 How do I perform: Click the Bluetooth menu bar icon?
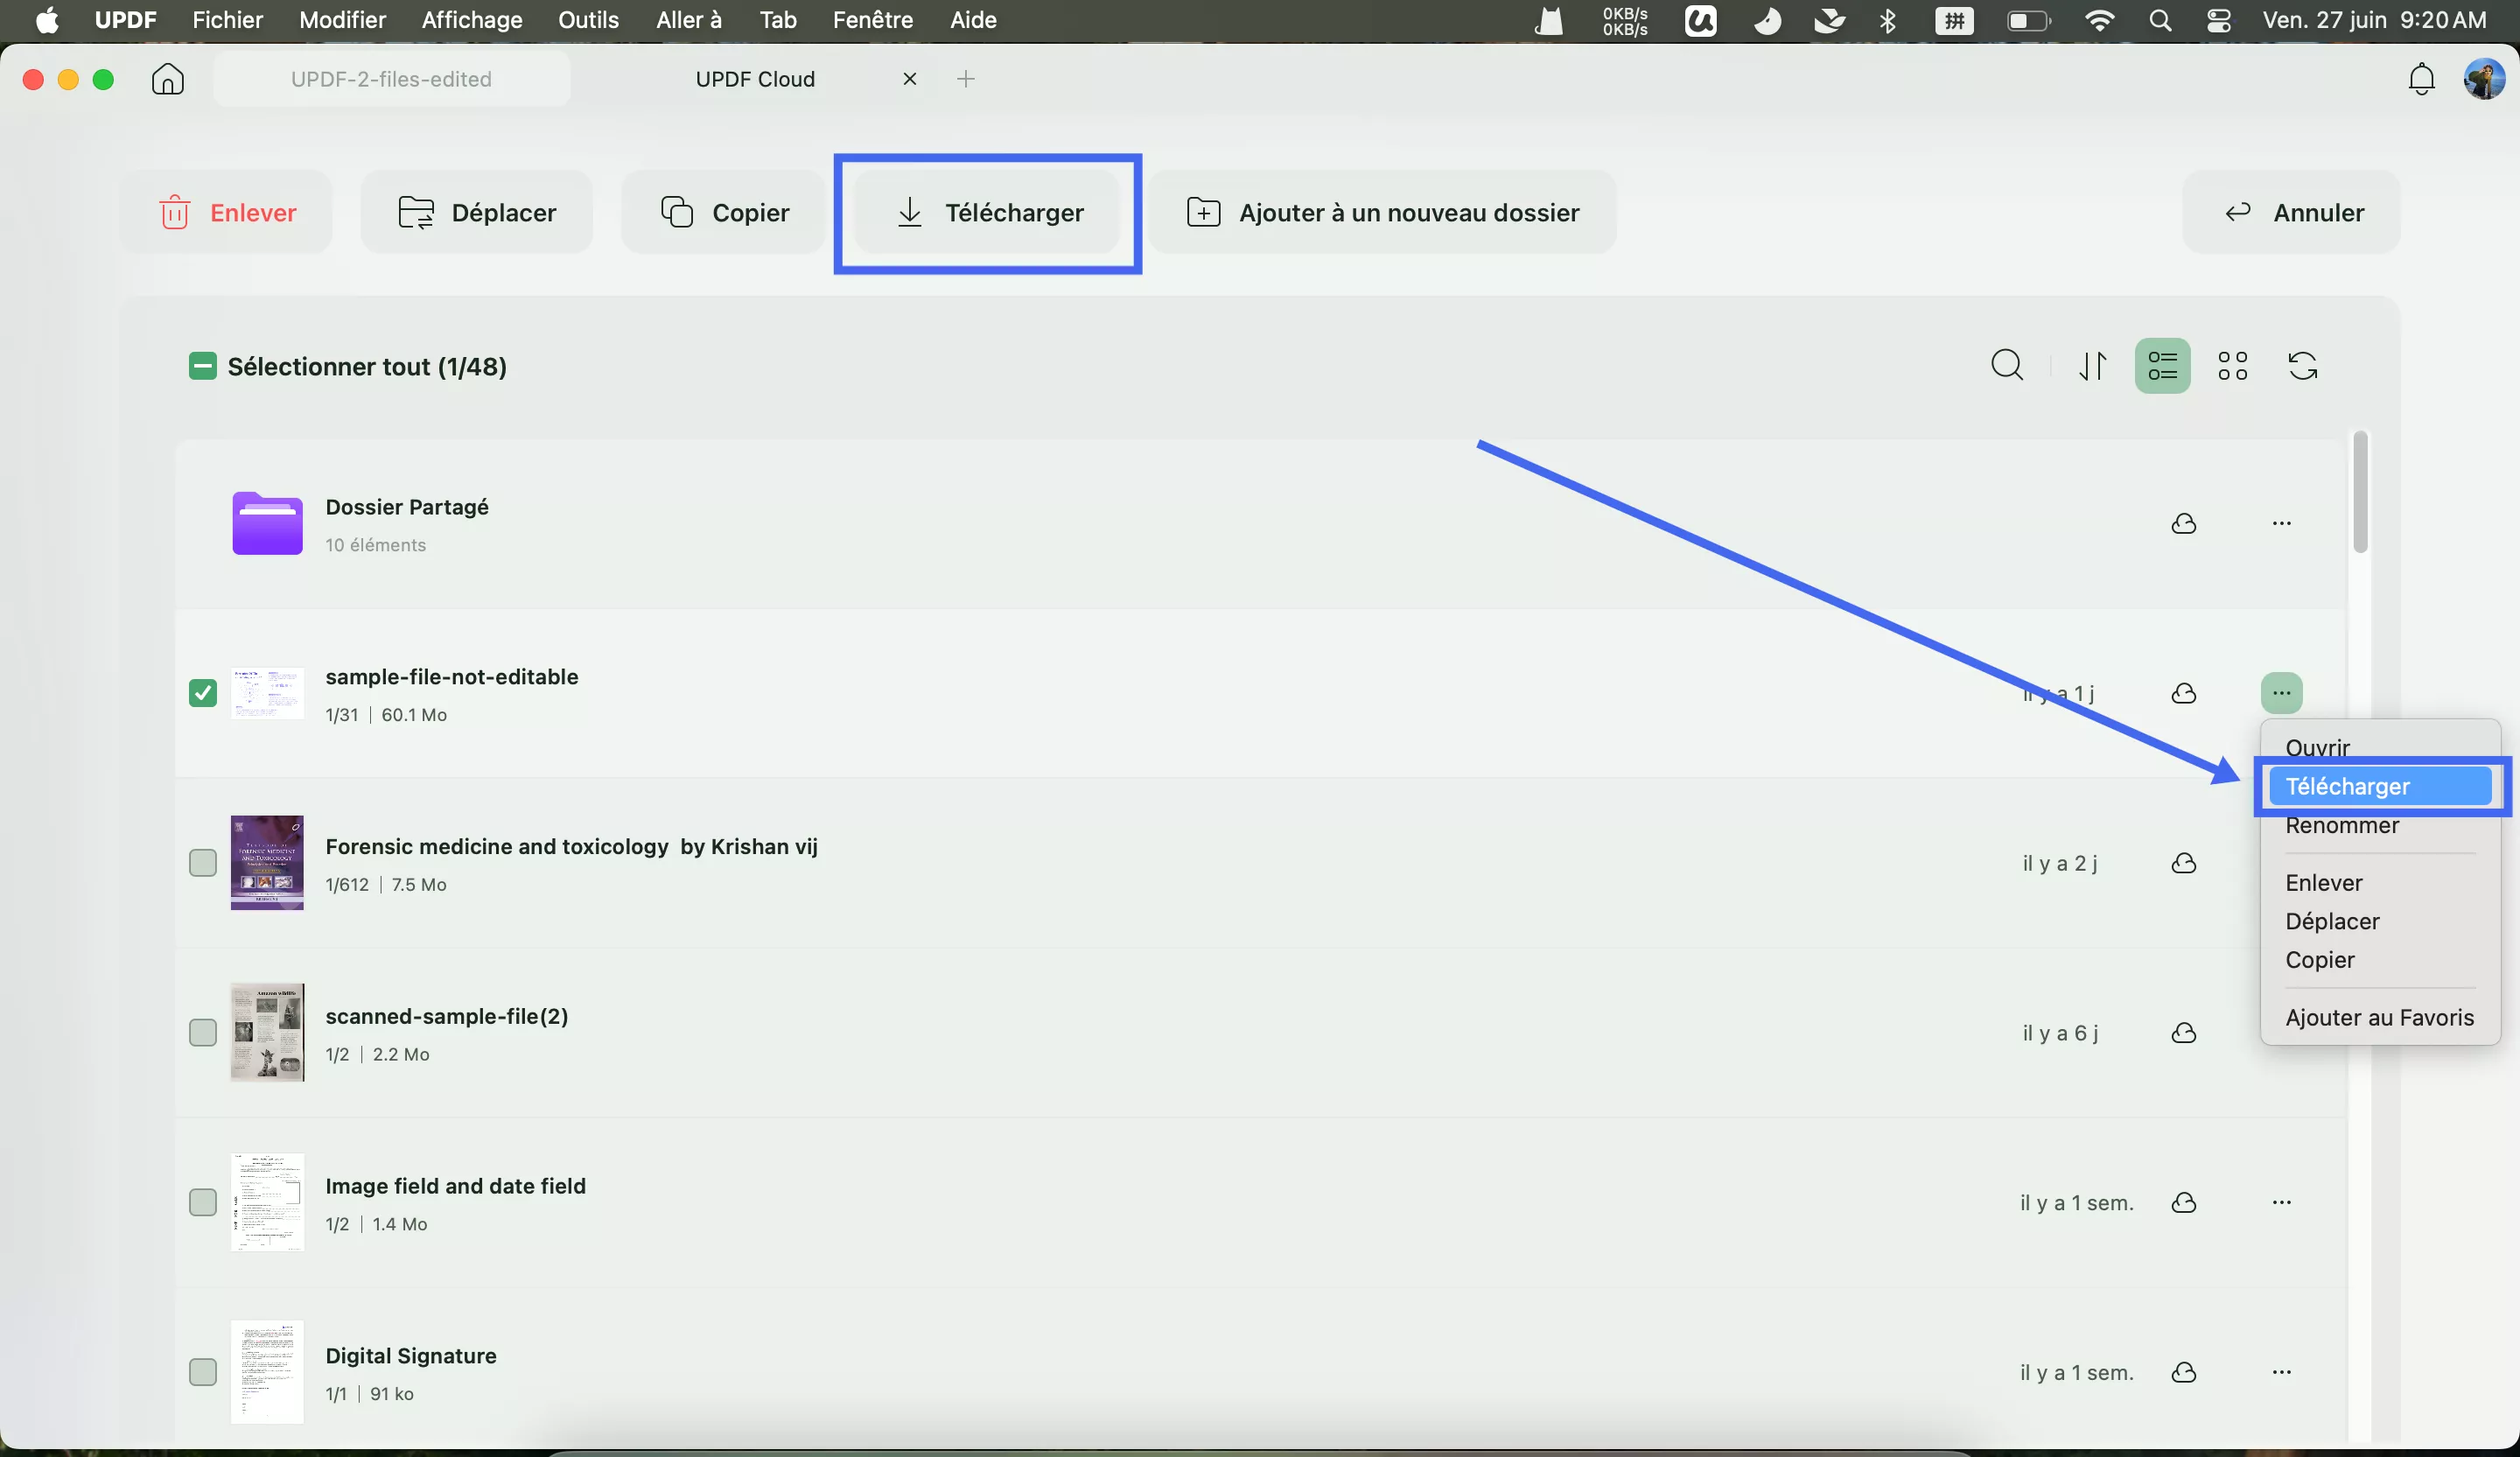point(1888,20)
